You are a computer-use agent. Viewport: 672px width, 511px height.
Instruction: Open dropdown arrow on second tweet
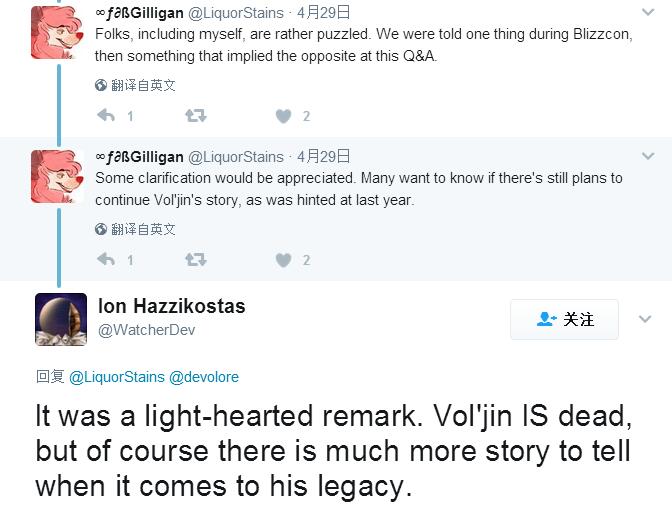pyautogui.click(x=647, y=157)
